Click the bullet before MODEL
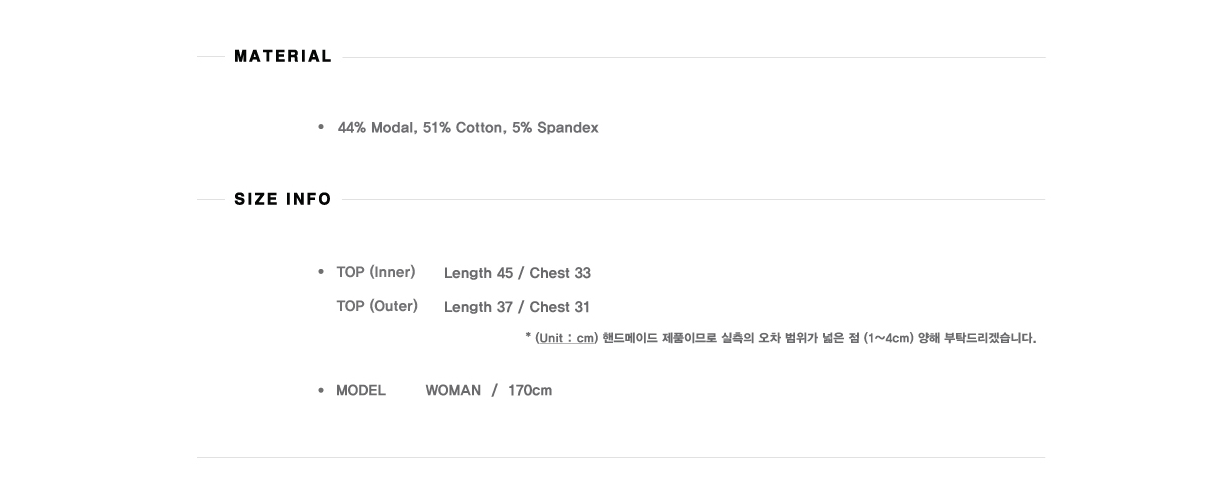The height and width of the screenshot is (500, 1220). tap(321, 390)
